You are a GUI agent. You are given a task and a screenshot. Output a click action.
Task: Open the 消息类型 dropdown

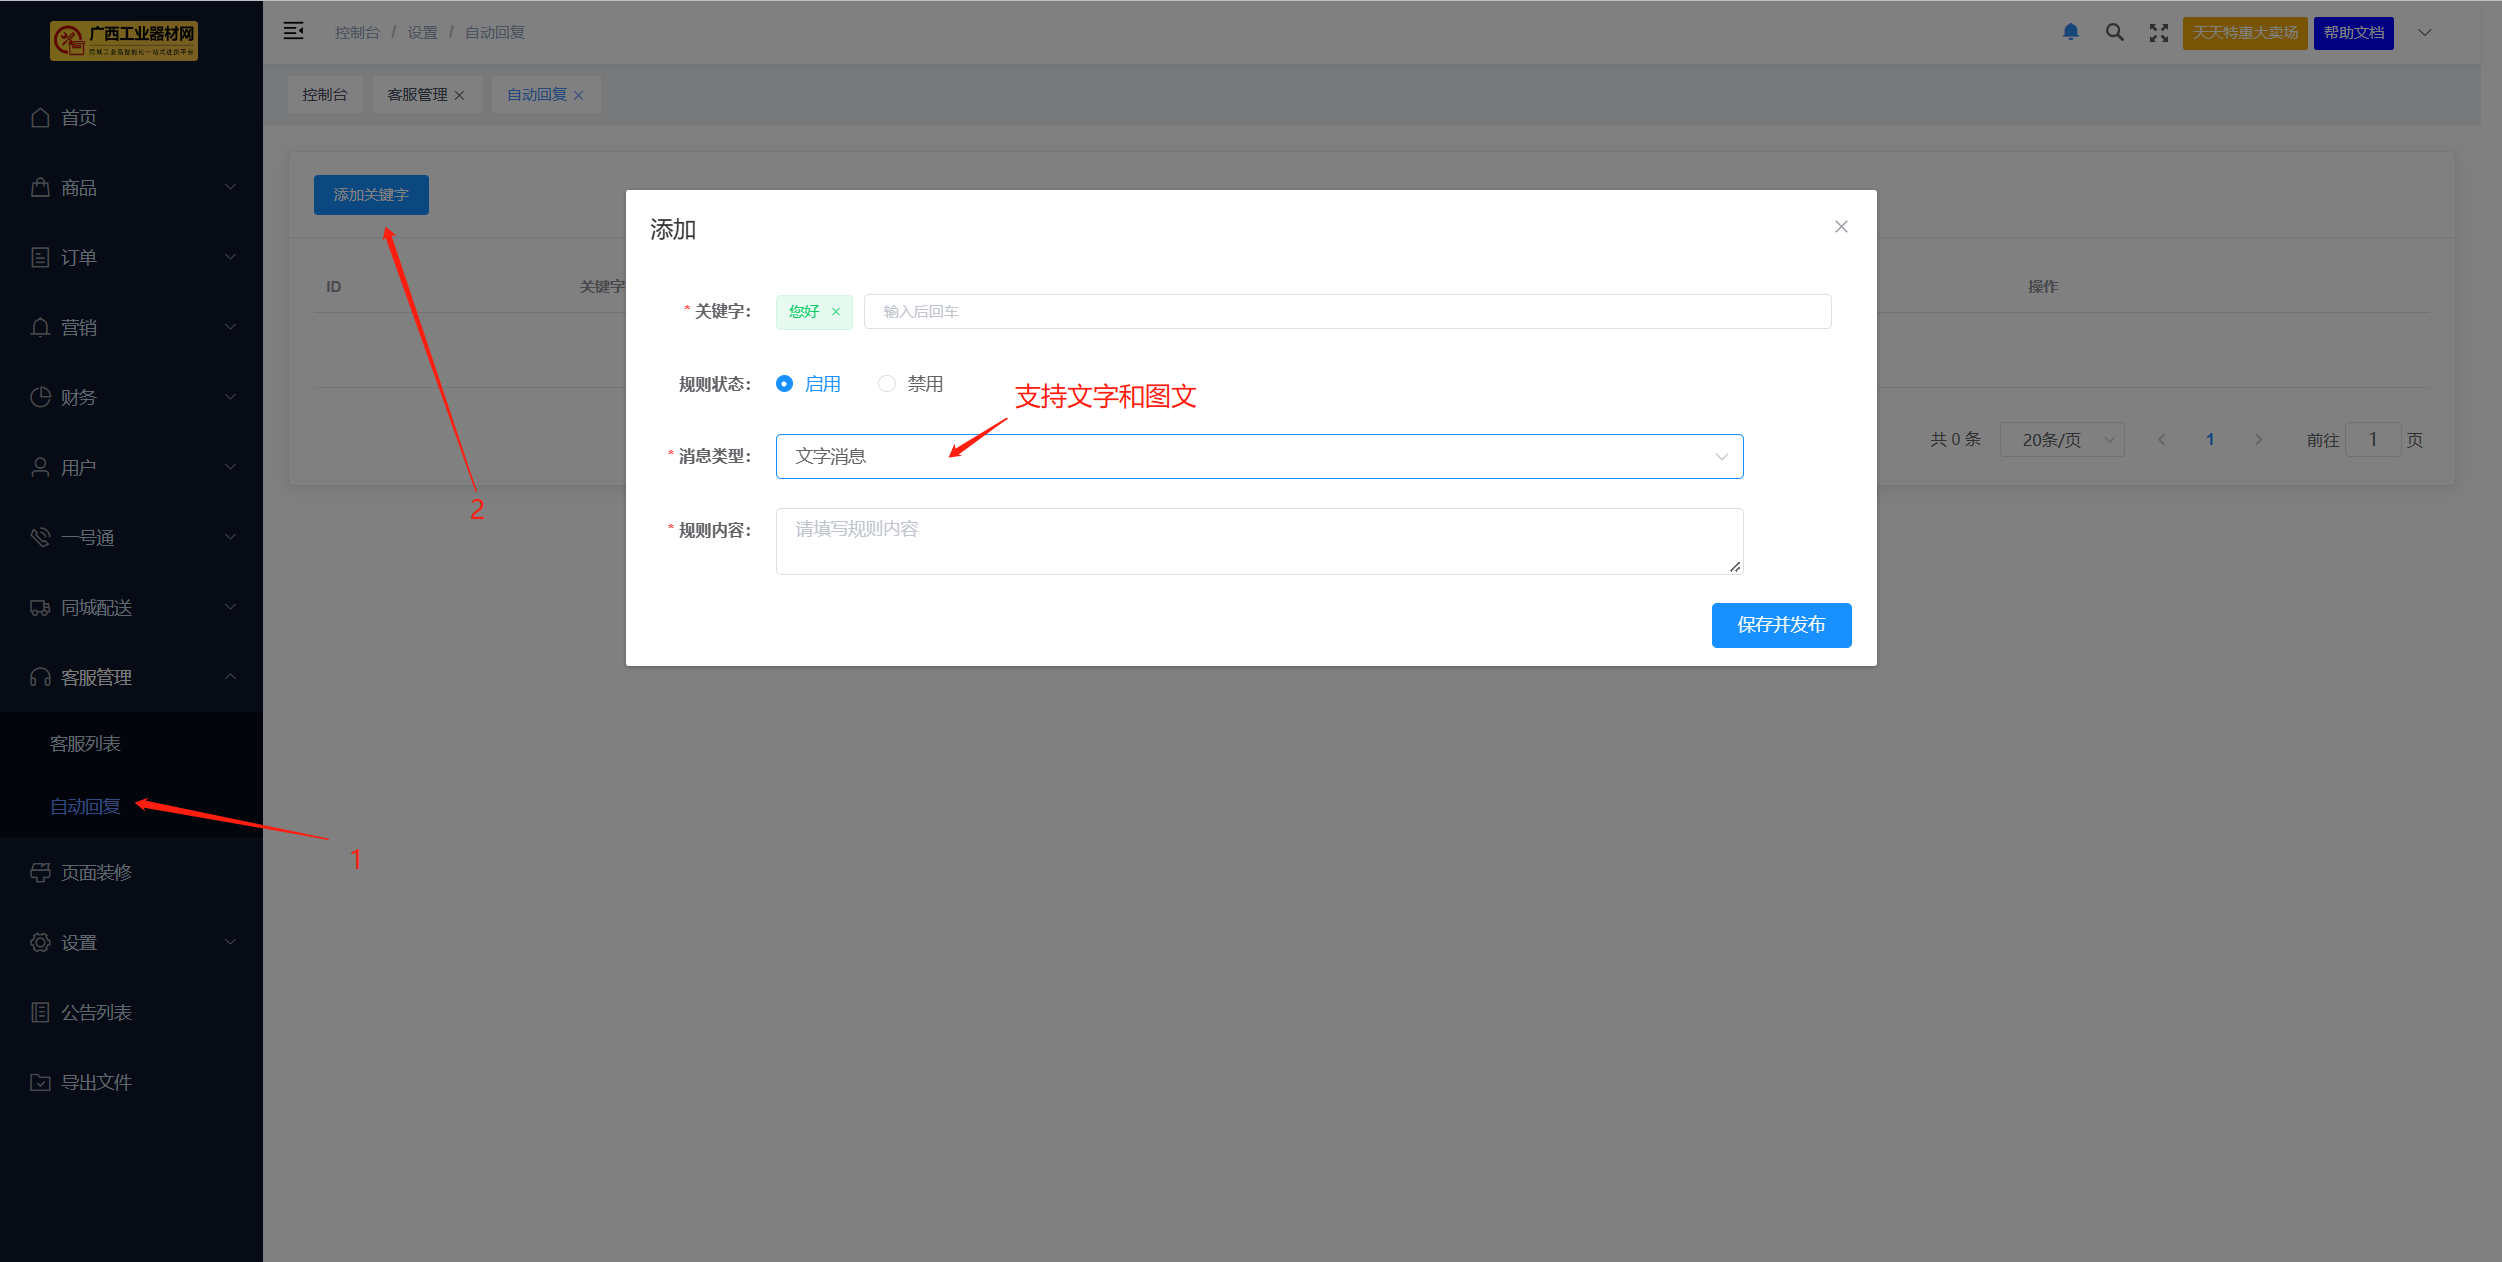coord(1258,457)
